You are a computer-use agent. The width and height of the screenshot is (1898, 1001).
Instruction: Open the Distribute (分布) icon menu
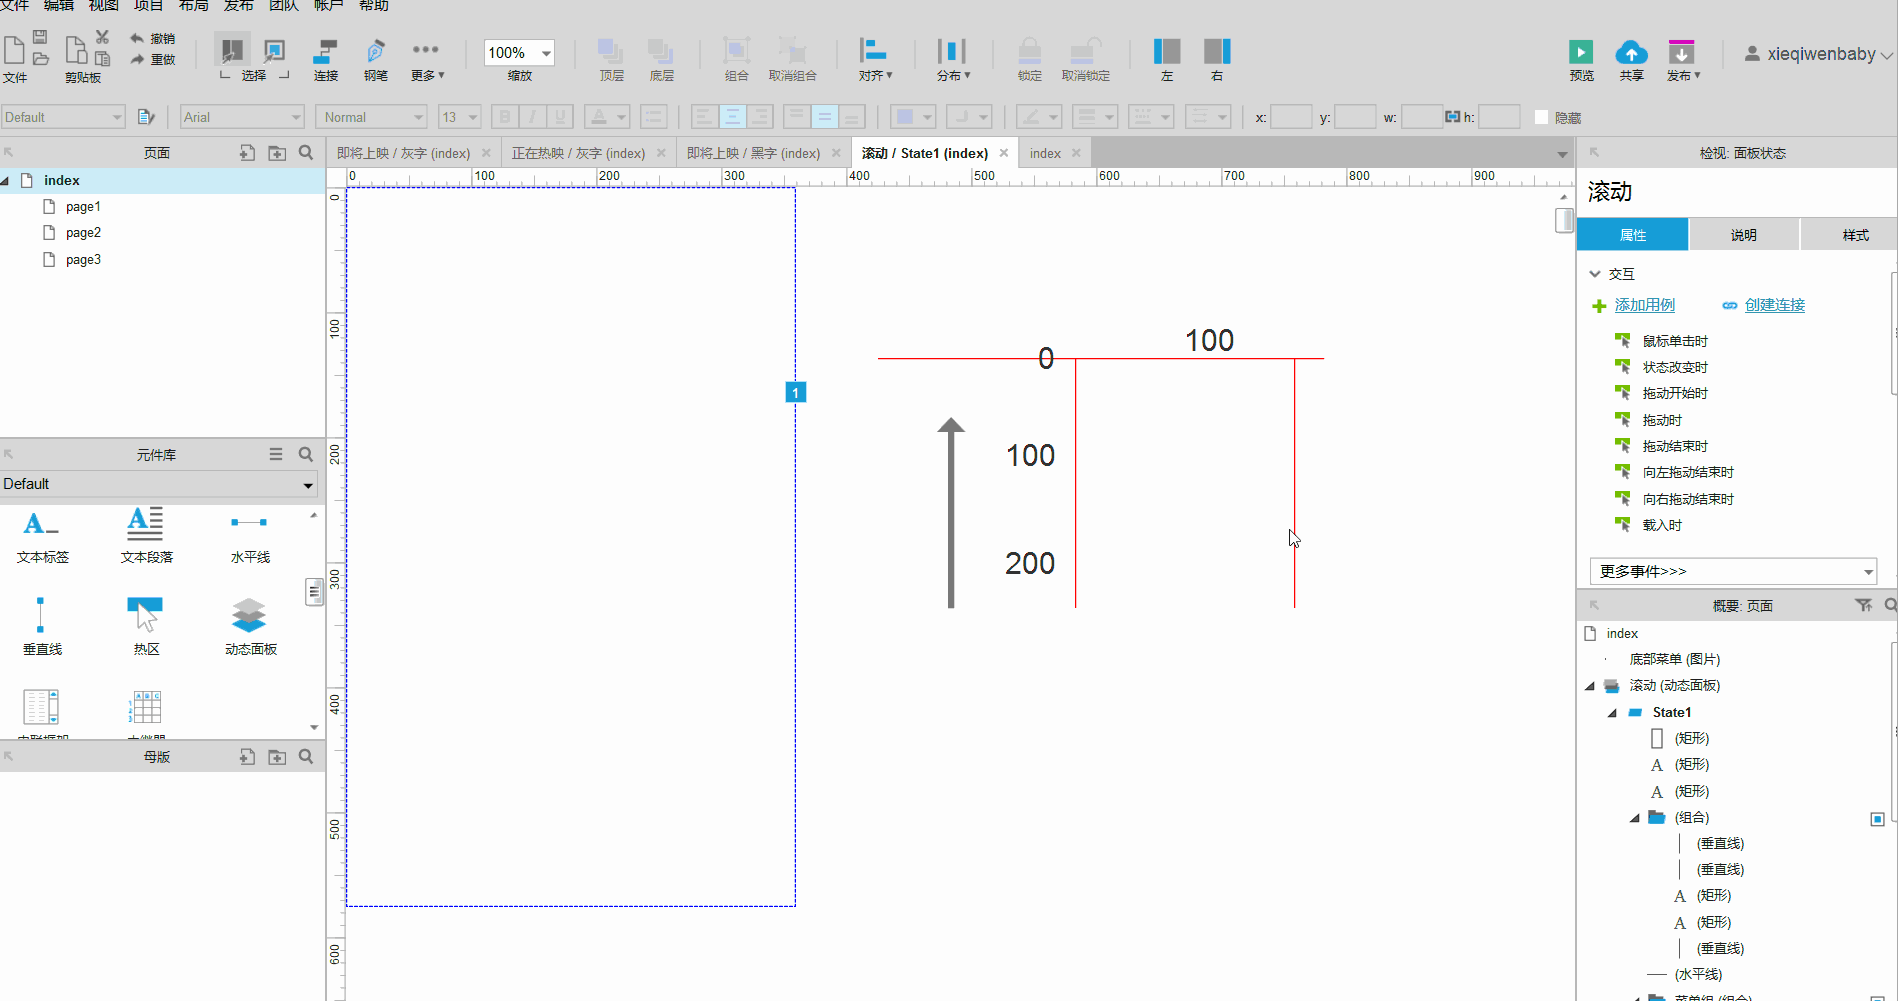[x=952, y=51]
